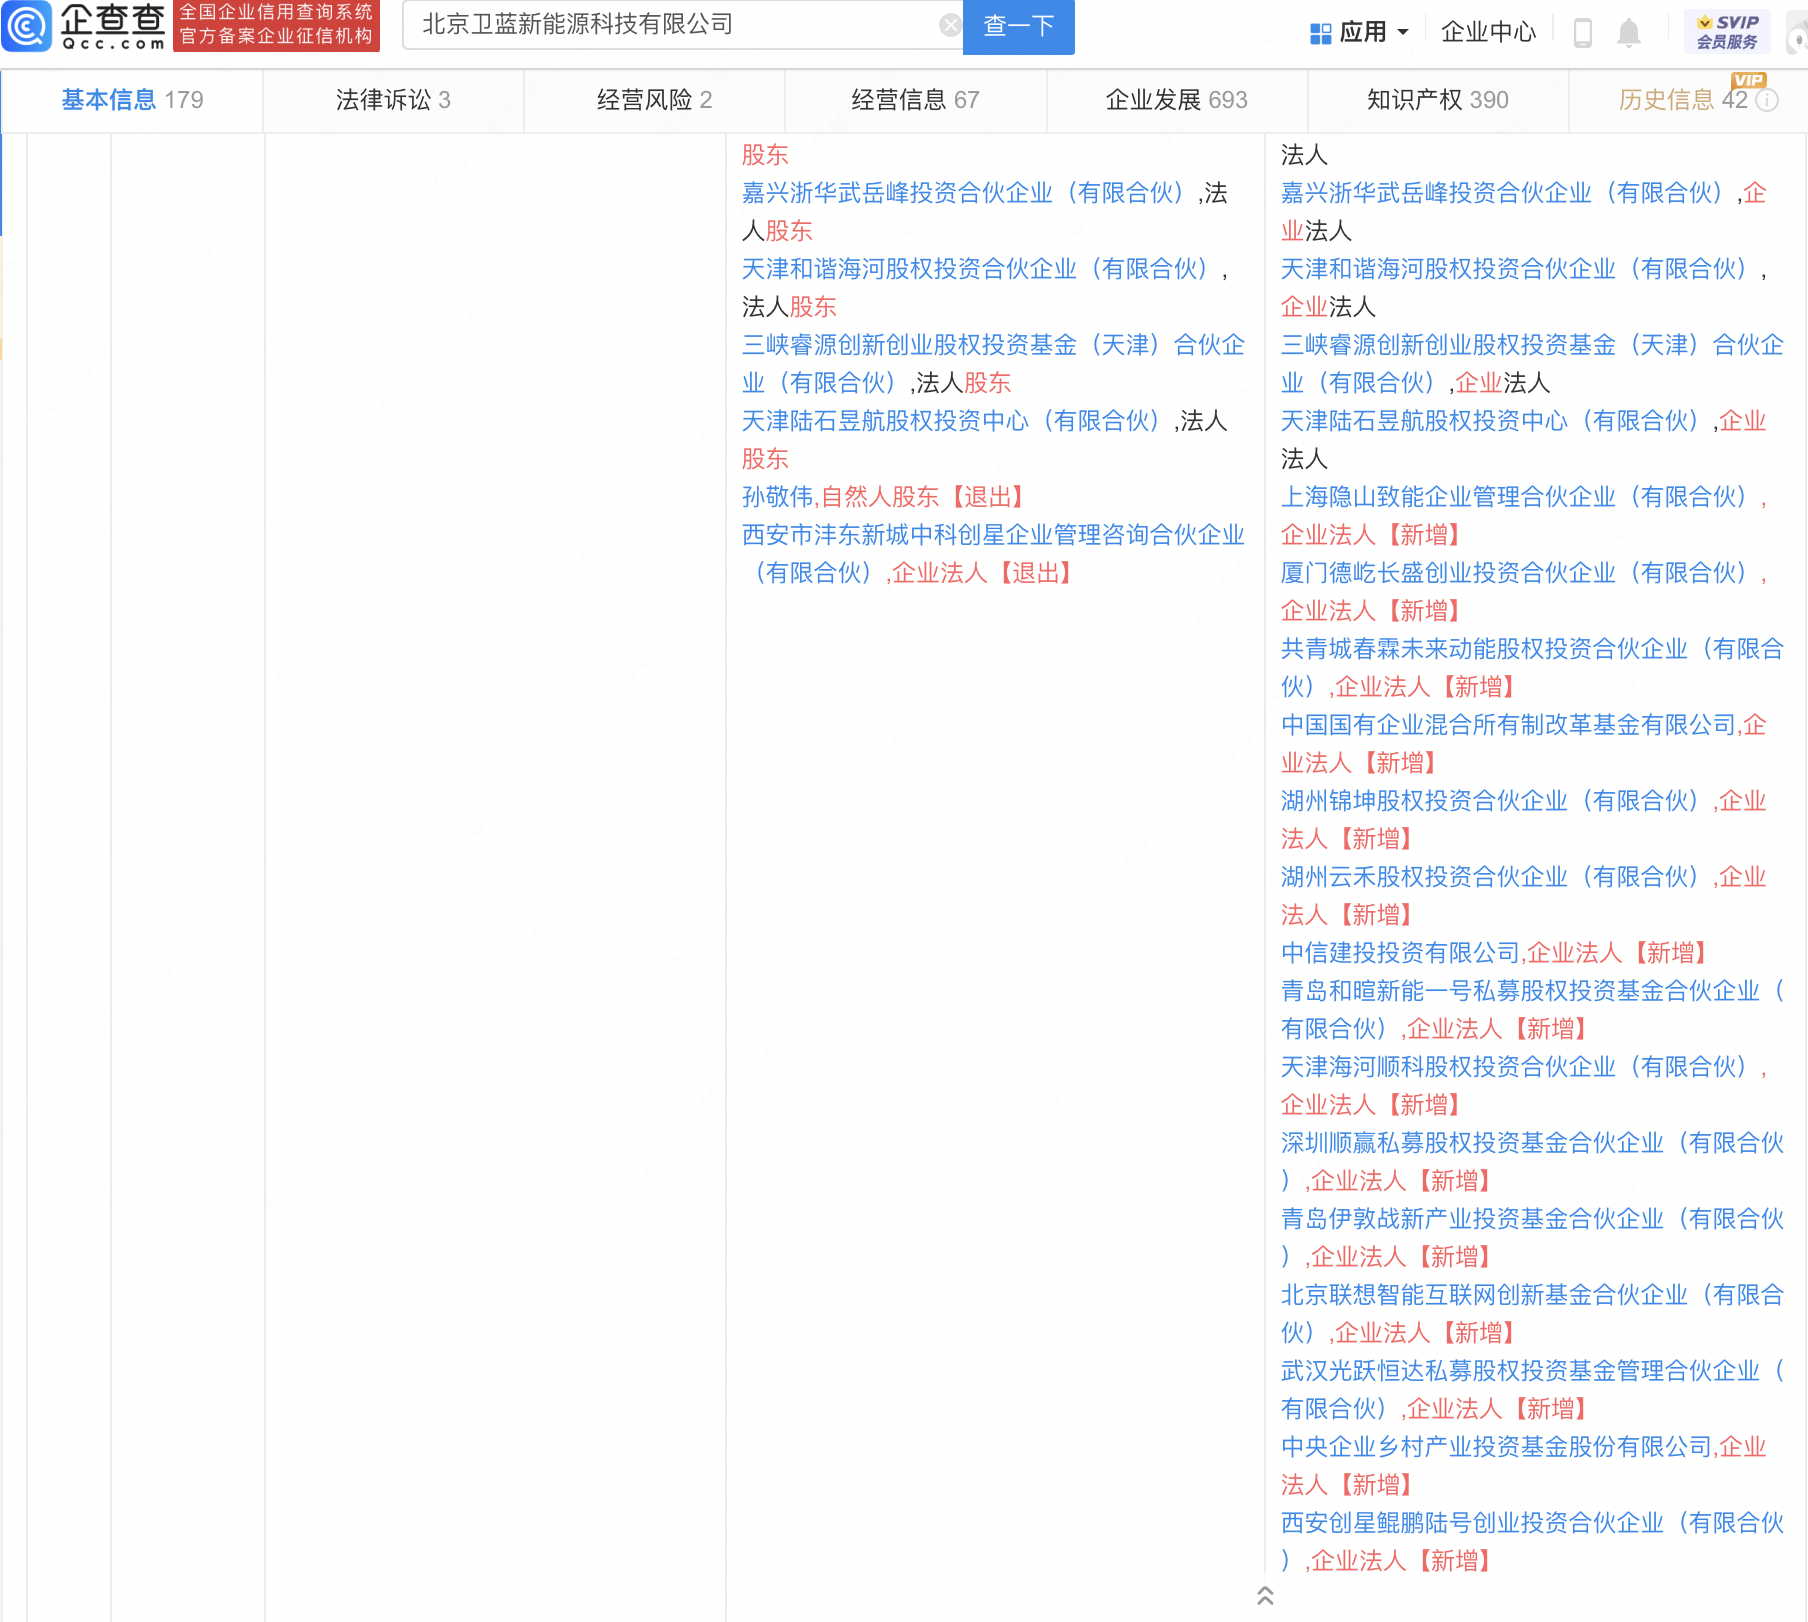Click the 全国企业信用查询系统 red banner
This screenshot has width=1808, height=1622.
pos(276,25)
